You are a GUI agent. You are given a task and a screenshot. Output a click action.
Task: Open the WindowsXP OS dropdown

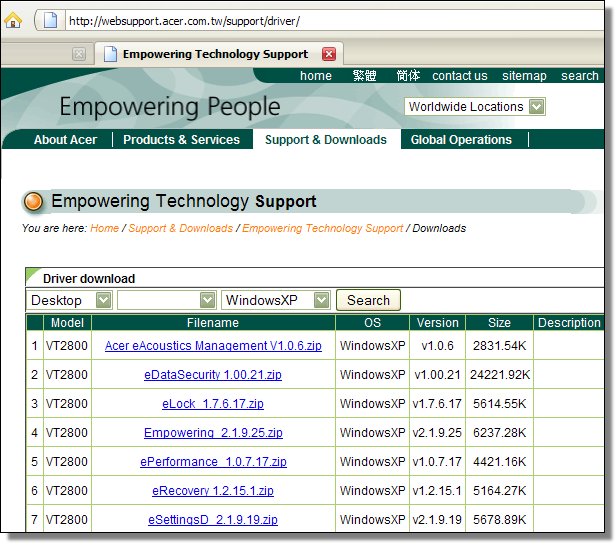(276, 300)
